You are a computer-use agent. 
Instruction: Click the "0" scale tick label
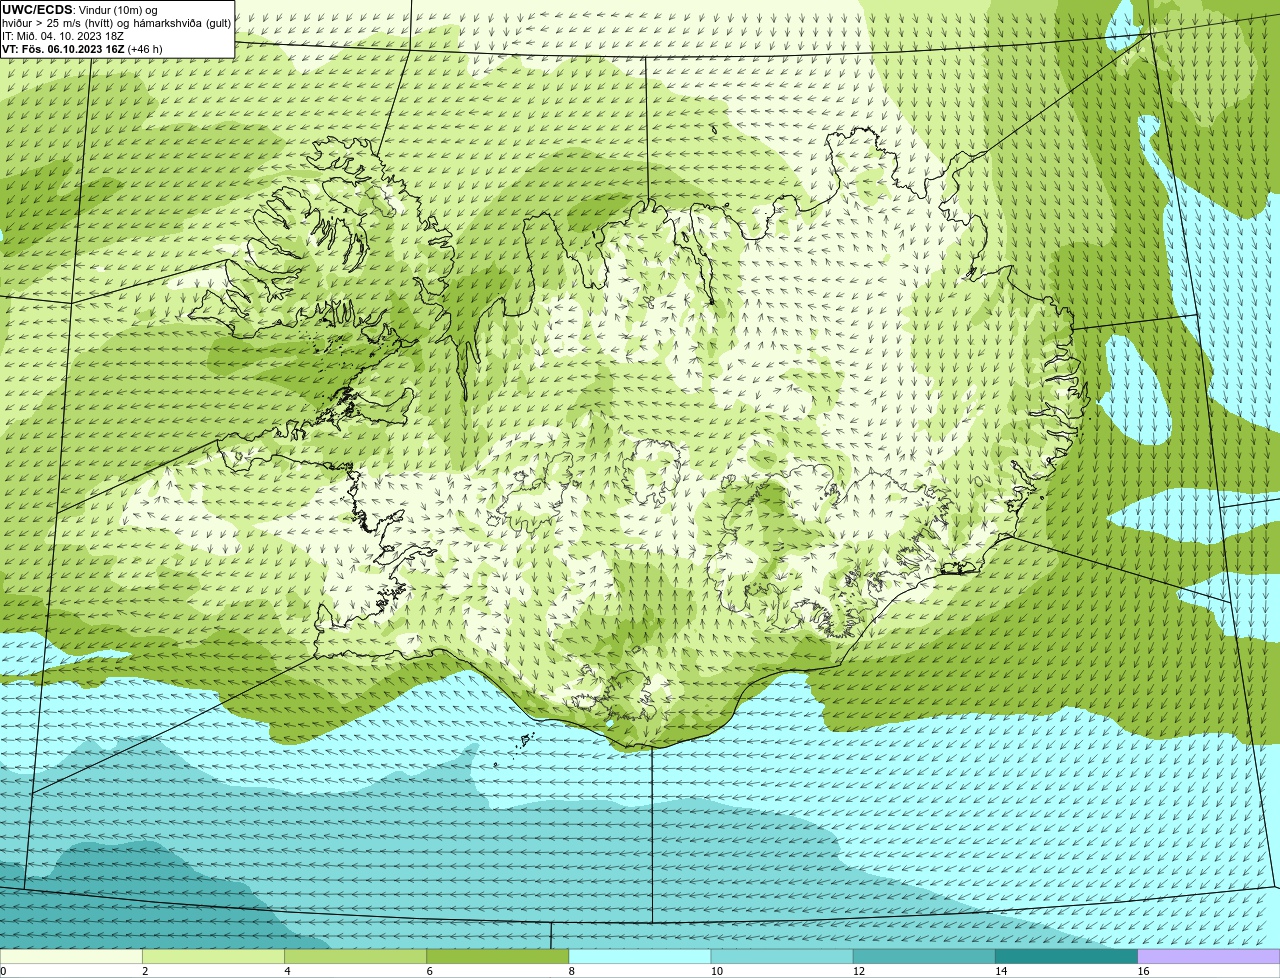click(3, 971)
